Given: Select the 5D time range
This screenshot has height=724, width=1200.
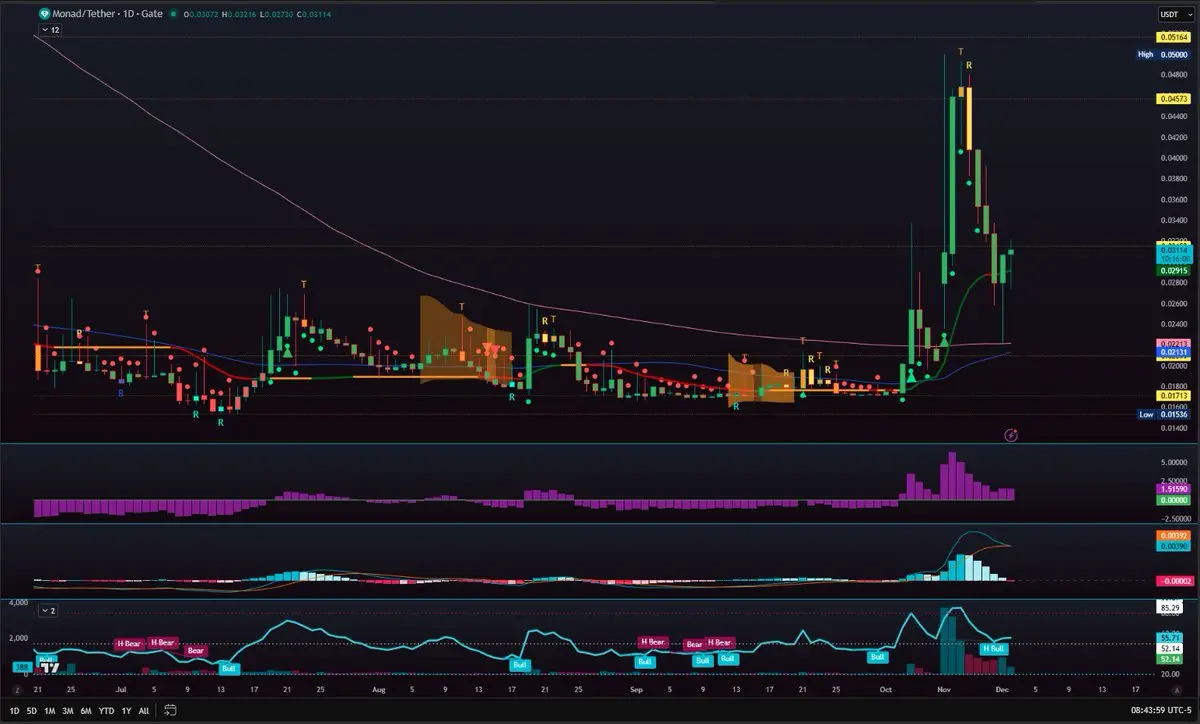Looking at the screenshot, I should [33, 711].
